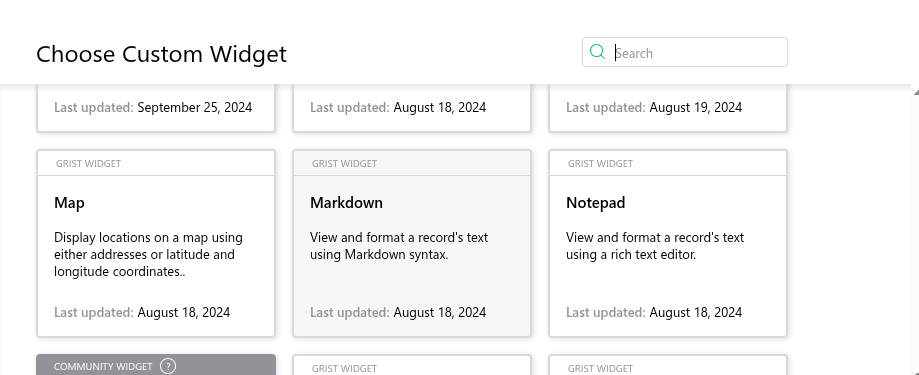The image size is (919, 375).
Task: Open the Community Widget card header
Action: [x=156, y=365]
